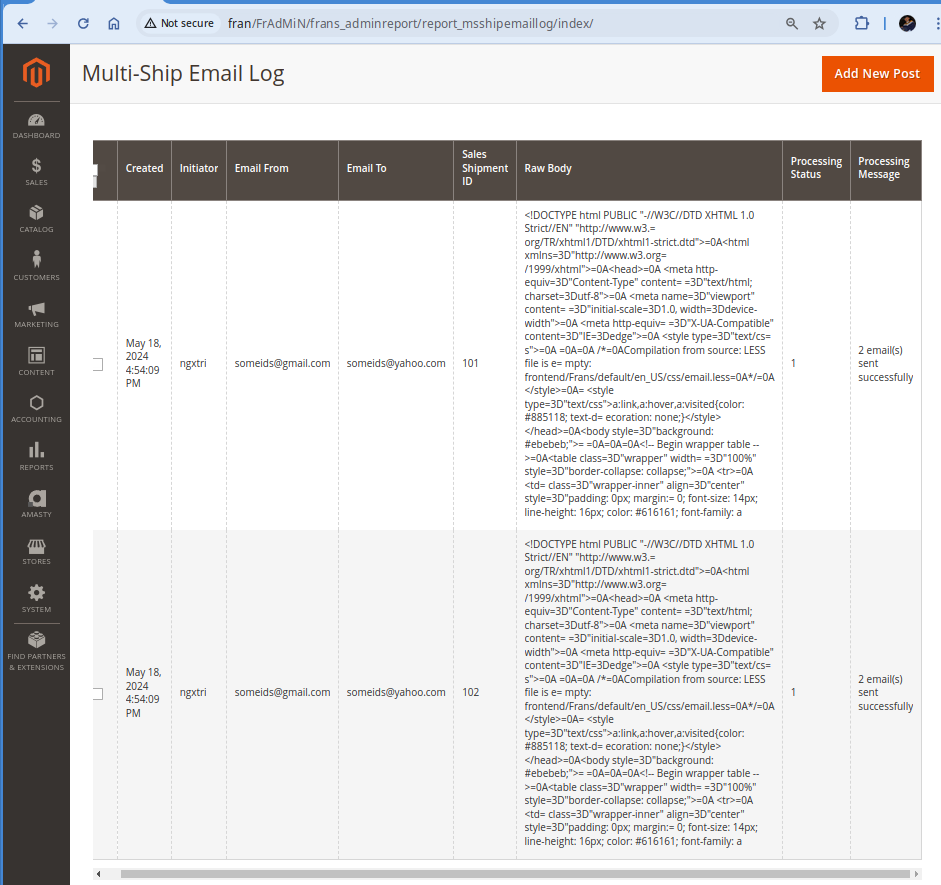This screenshot has height=885, width=941.
Task: Open the Amasty menu in sidebar
Action: click(x=36, y=504)
